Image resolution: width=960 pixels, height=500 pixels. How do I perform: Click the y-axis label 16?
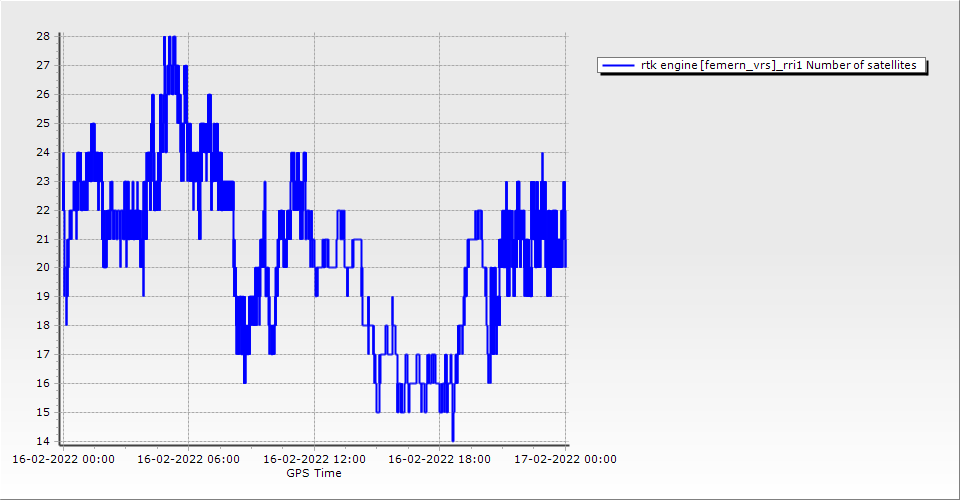(x=43, y=383)
